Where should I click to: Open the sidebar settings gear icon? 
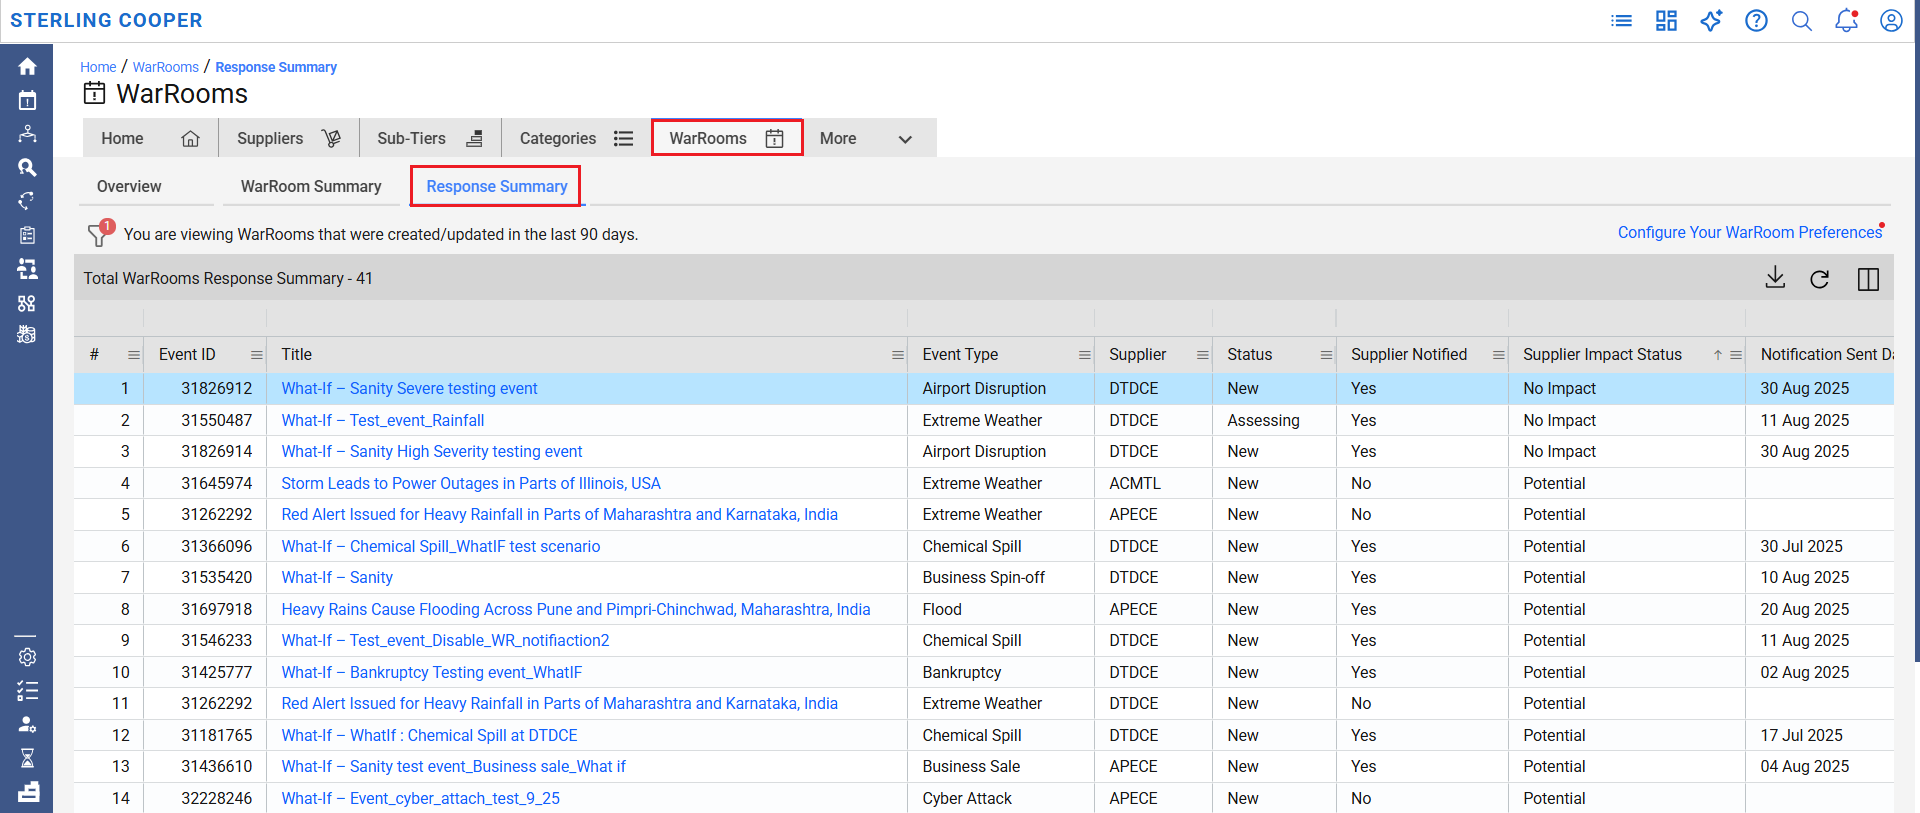click(27, 657)
